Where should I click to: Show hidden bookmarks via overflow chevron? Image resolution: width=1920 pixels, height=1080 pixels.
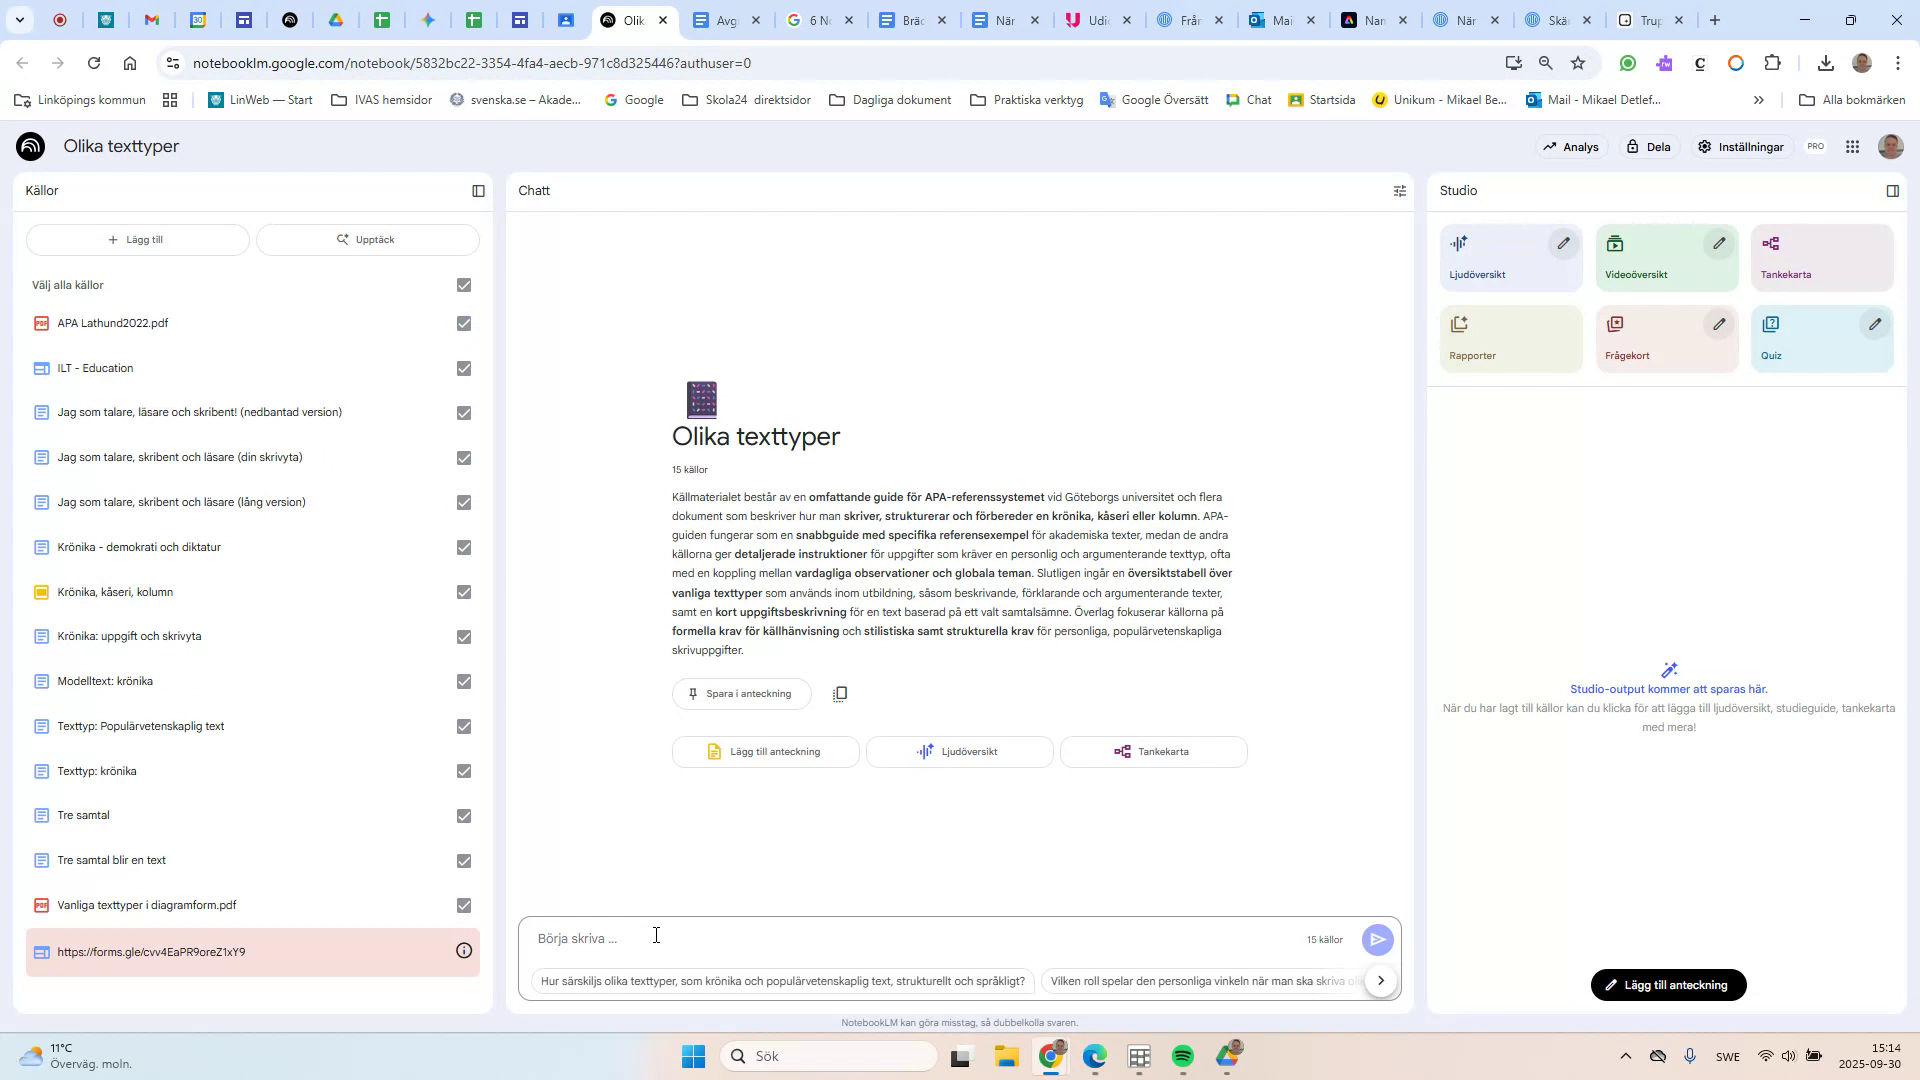tap(1757, 100)
